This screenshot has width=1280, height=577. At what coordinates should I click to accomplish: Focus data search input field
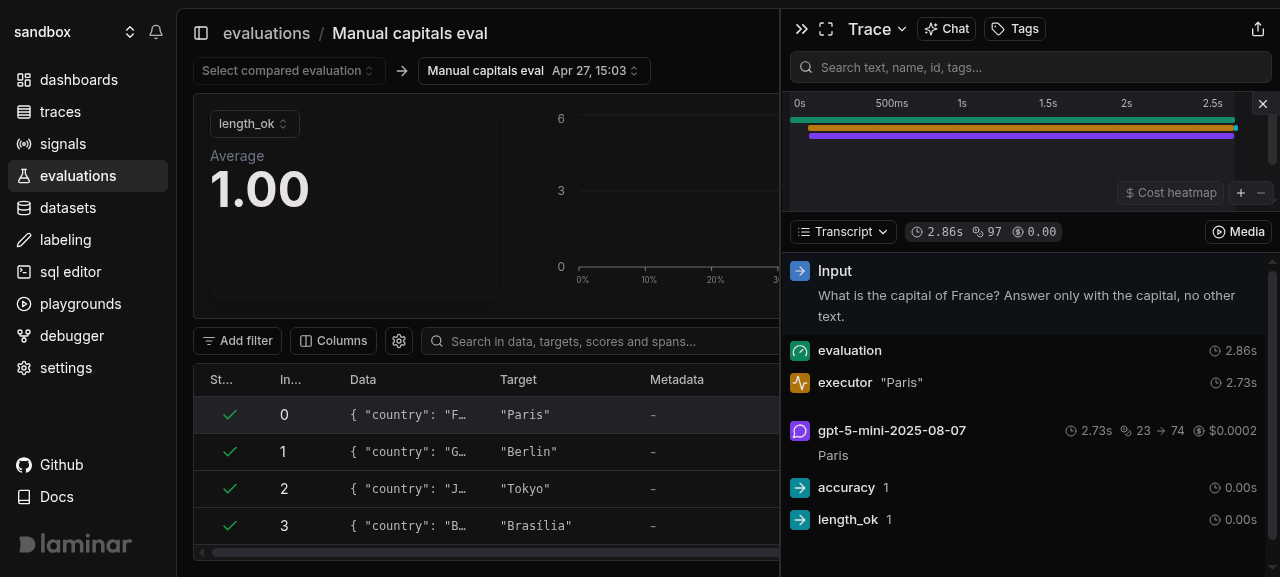(600, 341)
